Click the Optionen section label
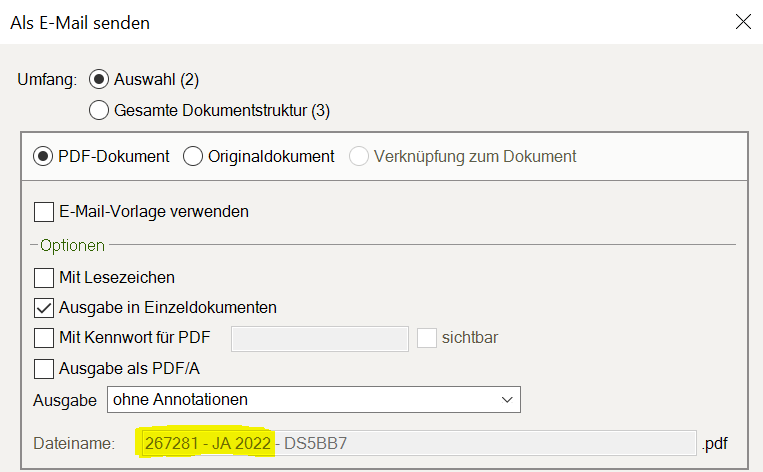Screen dimensions: 763x472 tap(72, 245)
